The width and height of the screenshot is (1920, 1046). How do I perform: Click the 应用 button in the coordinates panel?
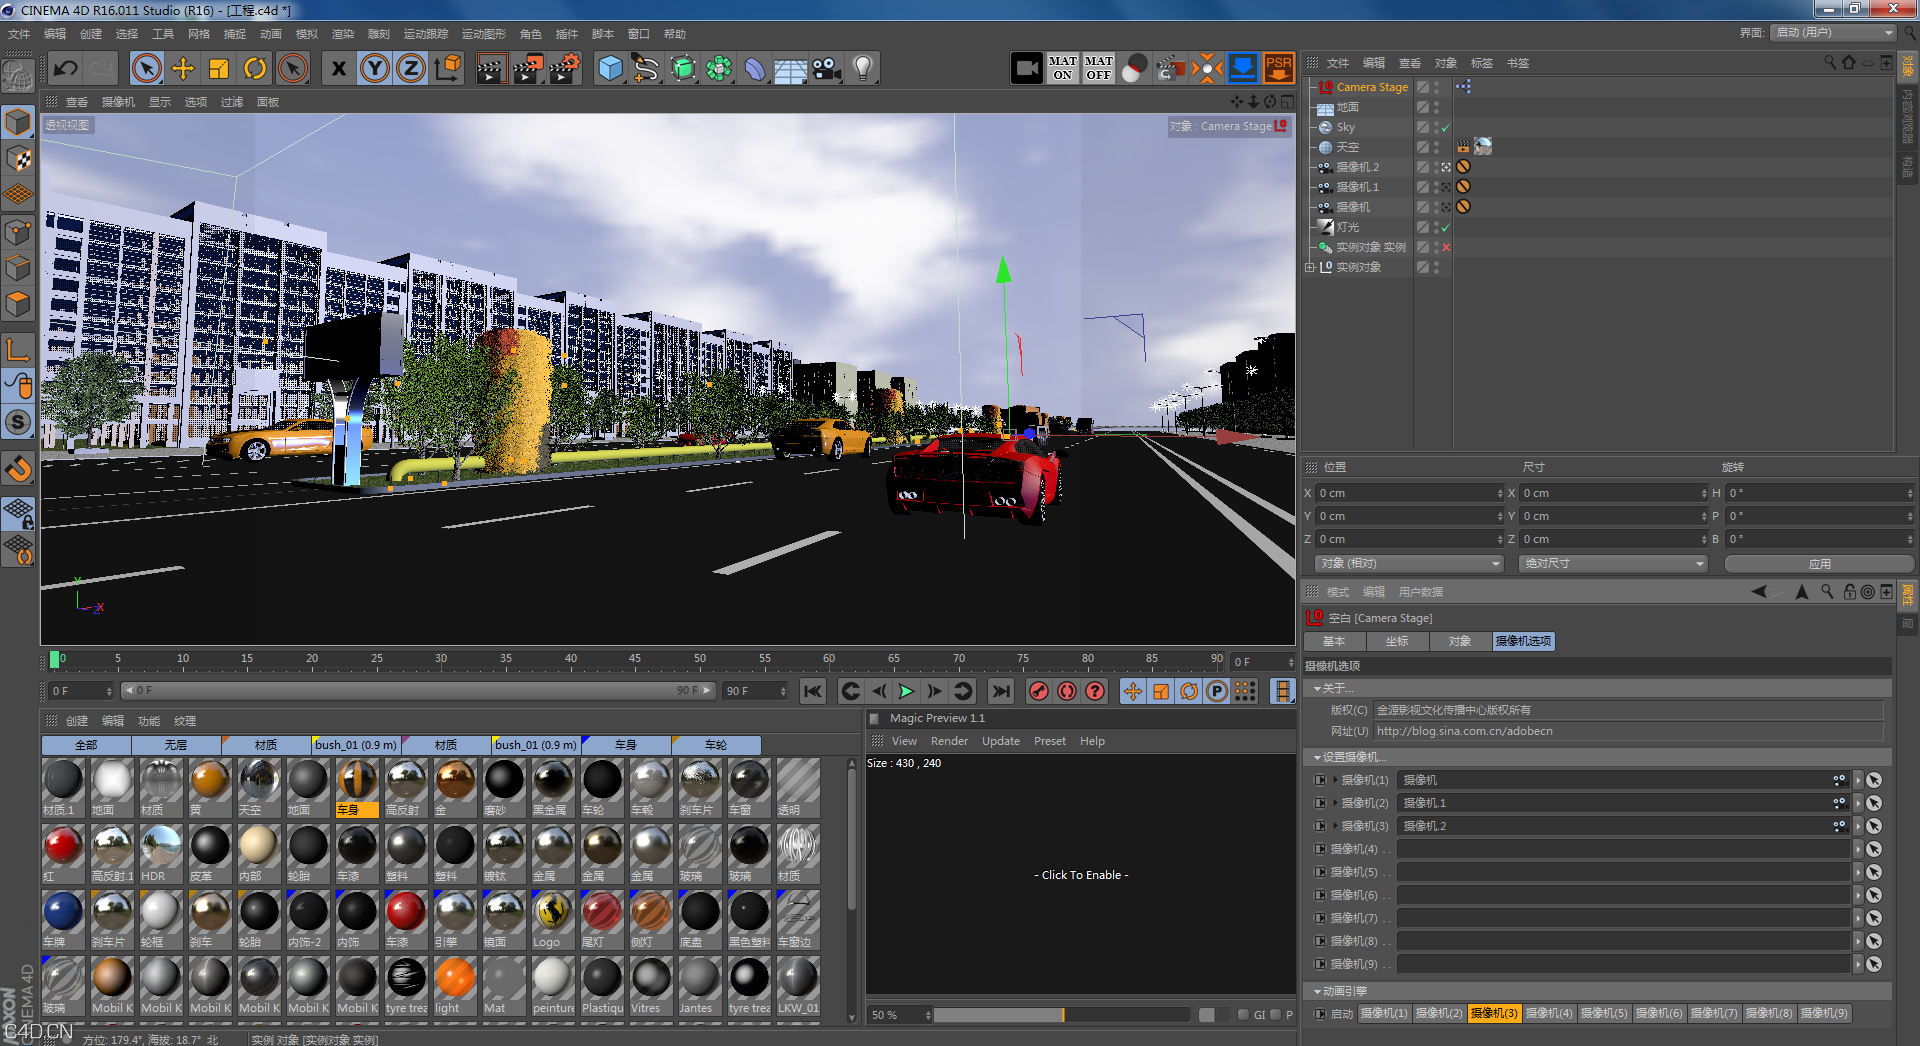point(1819,563)
